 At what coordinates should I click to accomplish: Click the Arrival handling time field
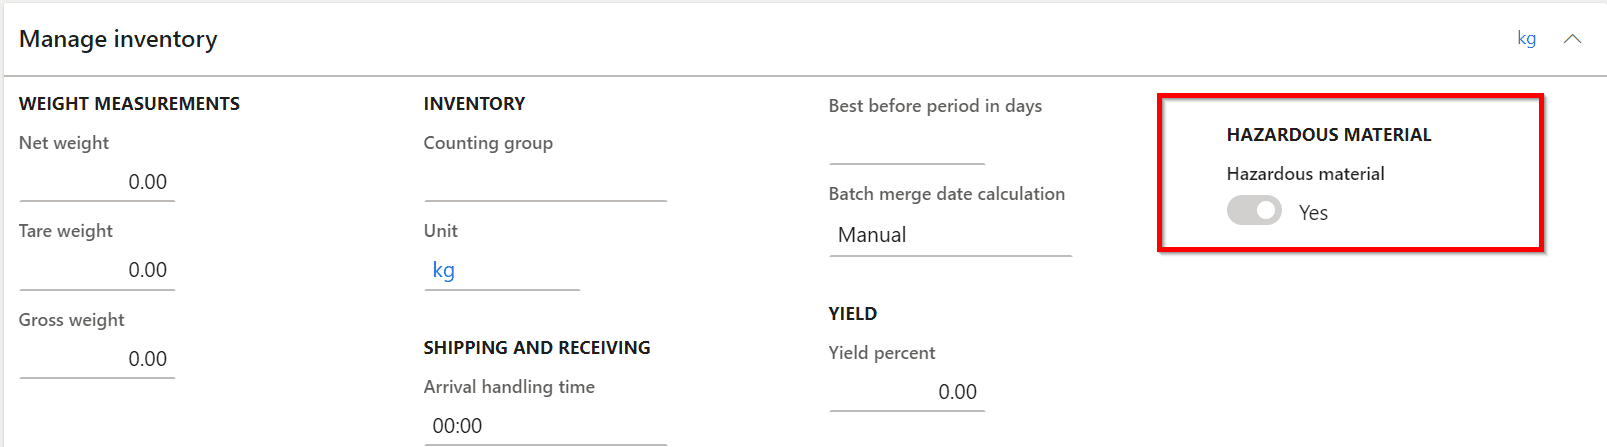[x=545, y=426]
